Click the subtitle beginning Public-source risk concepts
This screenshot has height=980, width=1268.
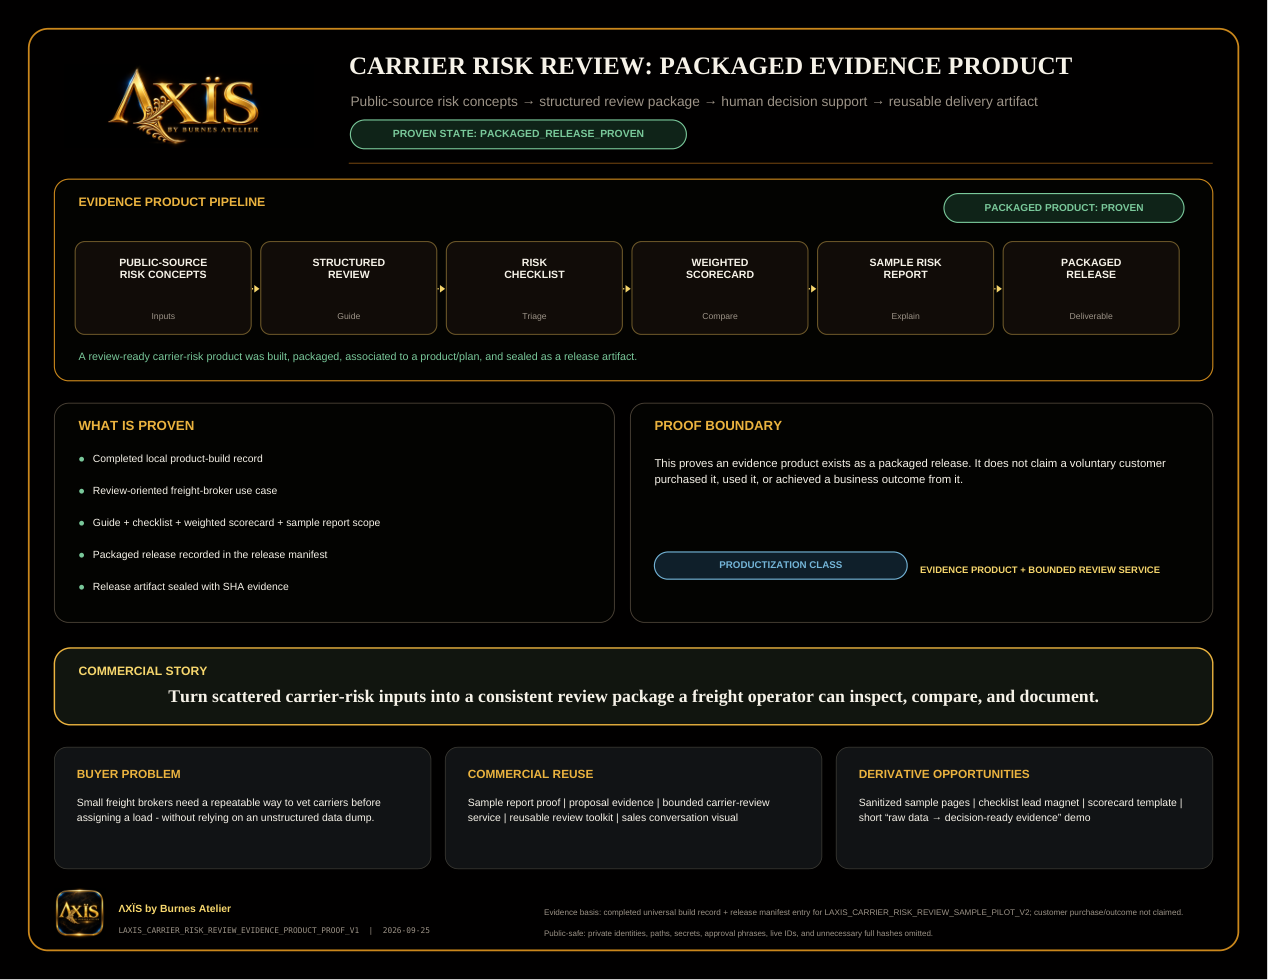(x=694, y=102)
